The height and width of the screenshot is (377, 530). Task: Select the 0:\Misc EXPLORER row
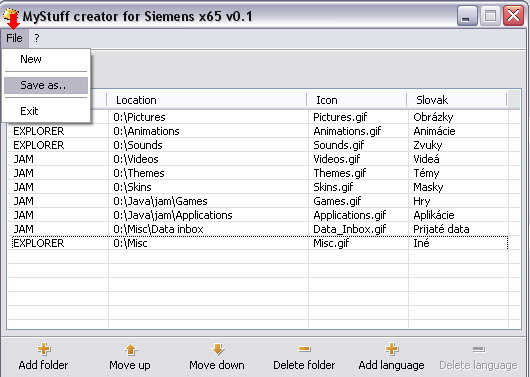260,243
